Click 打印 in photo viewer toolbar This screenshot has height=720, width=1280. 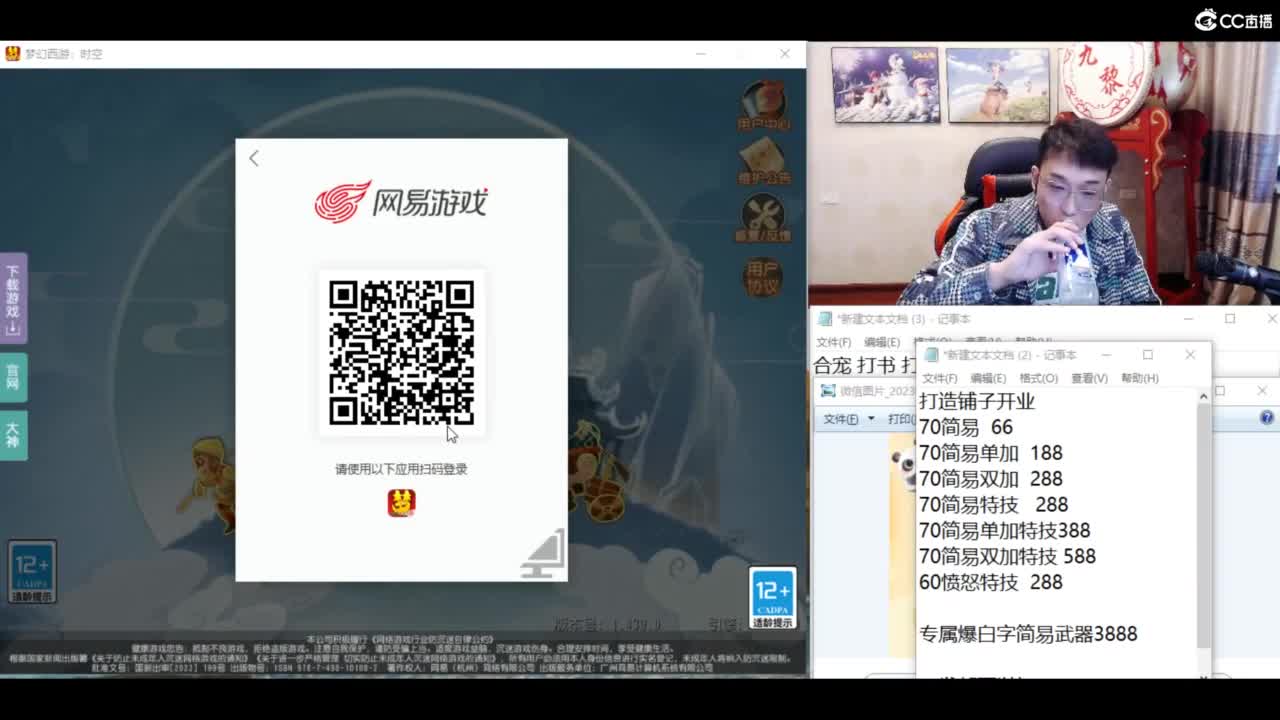coord(901,419)
